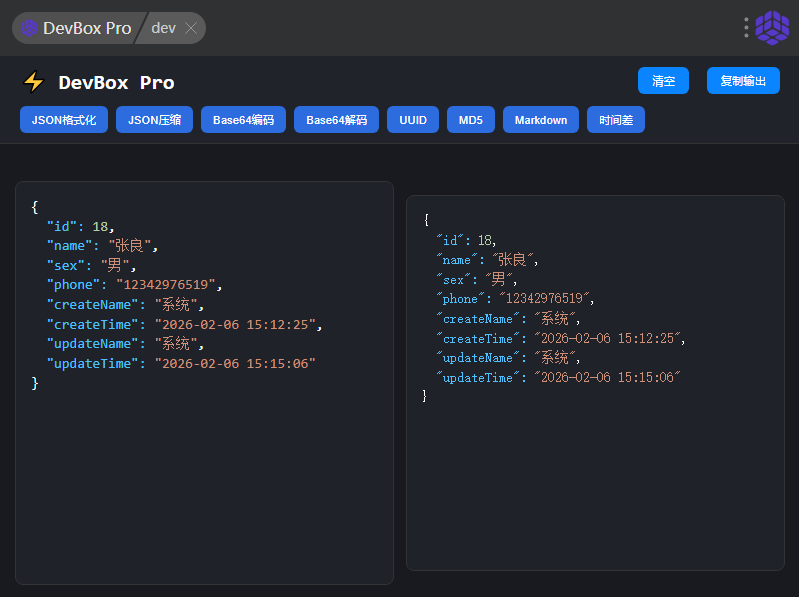
Task: Open the three-dot menu at top right
Action: [x=746, y=28]
